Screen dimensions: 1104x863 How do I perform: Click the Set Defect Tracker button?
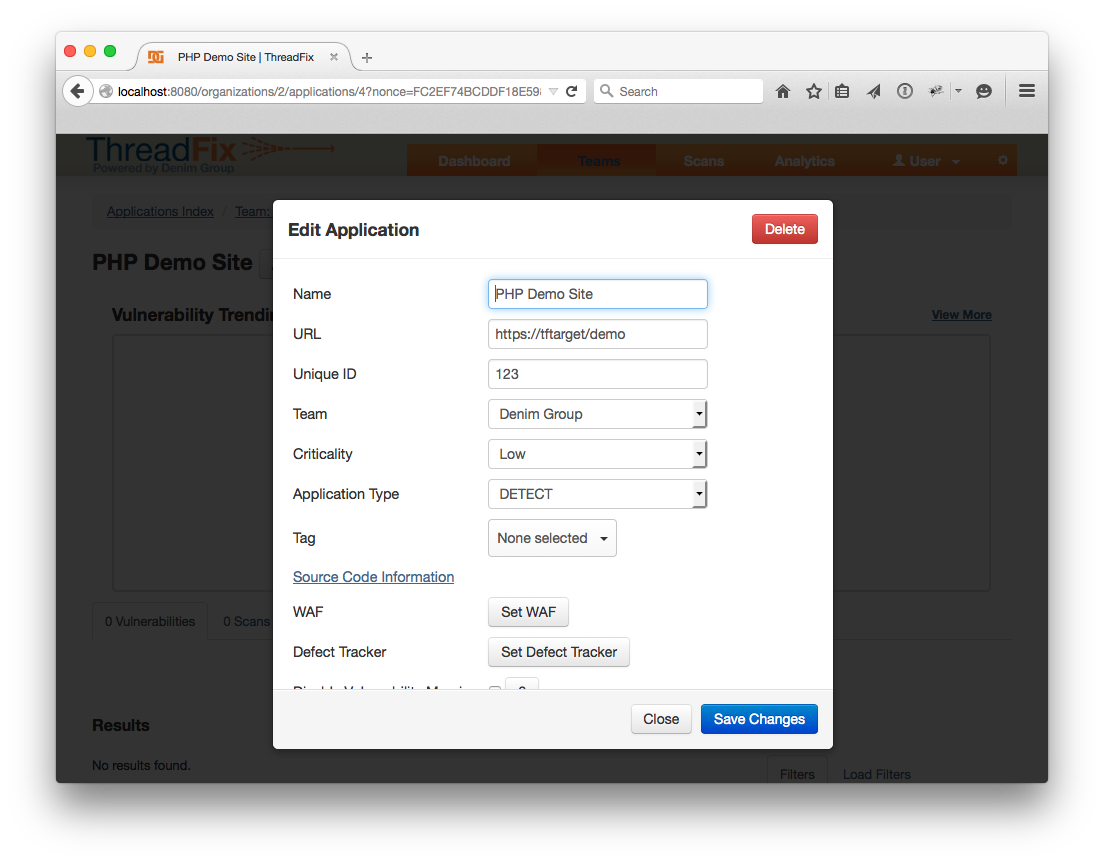click(x=558, y=652)
